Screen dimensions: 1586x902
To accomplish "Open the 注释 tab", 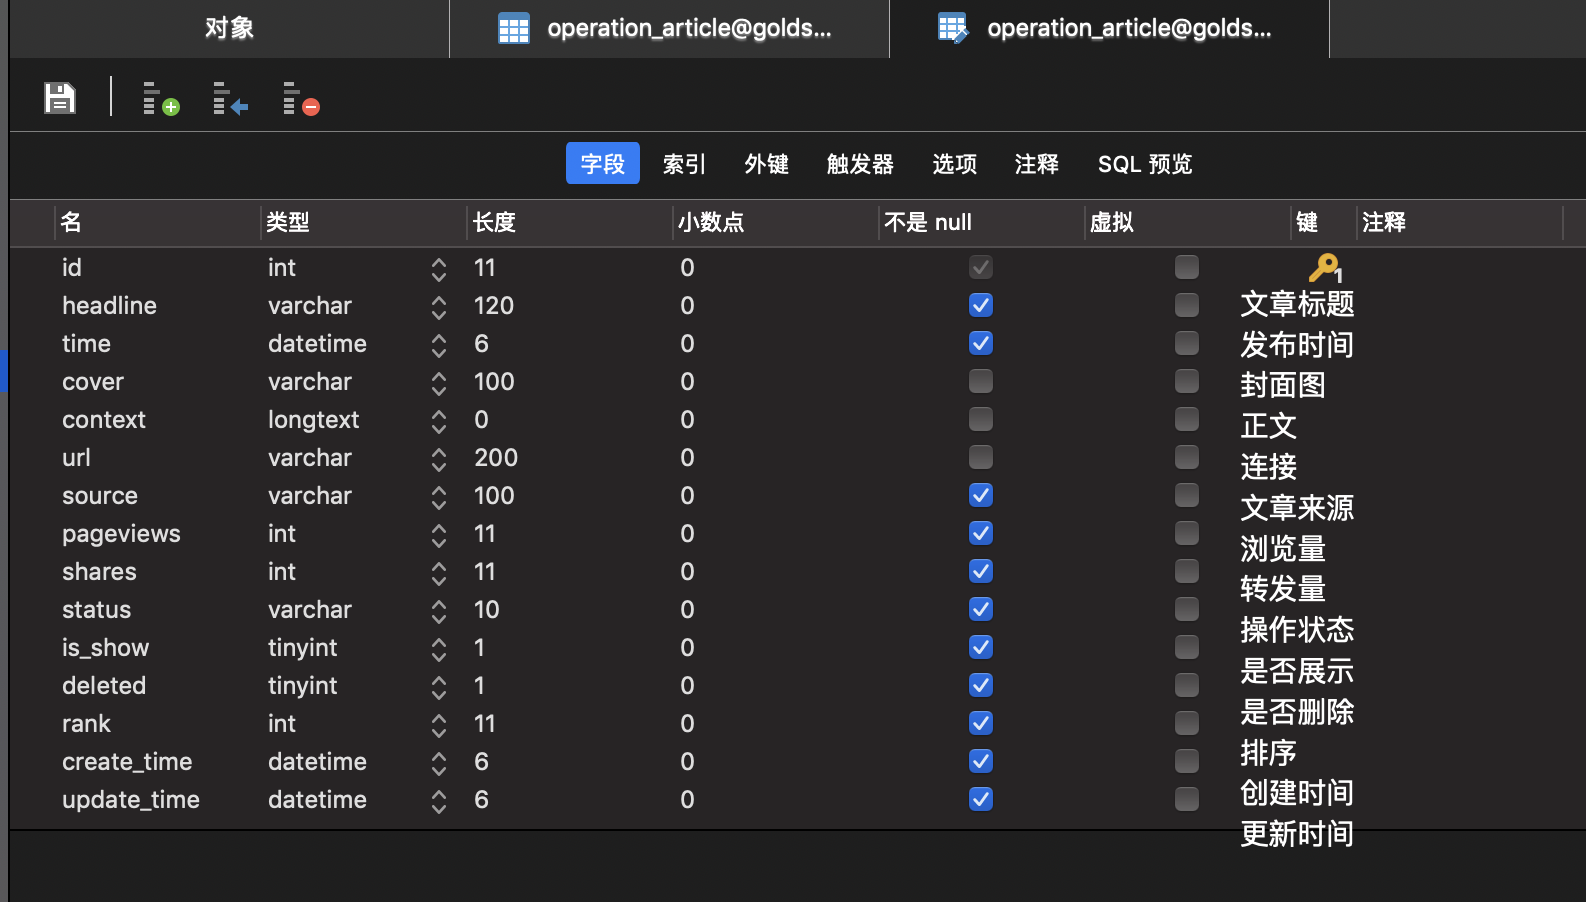I will pyautogui.click(x=1037, y=163).
